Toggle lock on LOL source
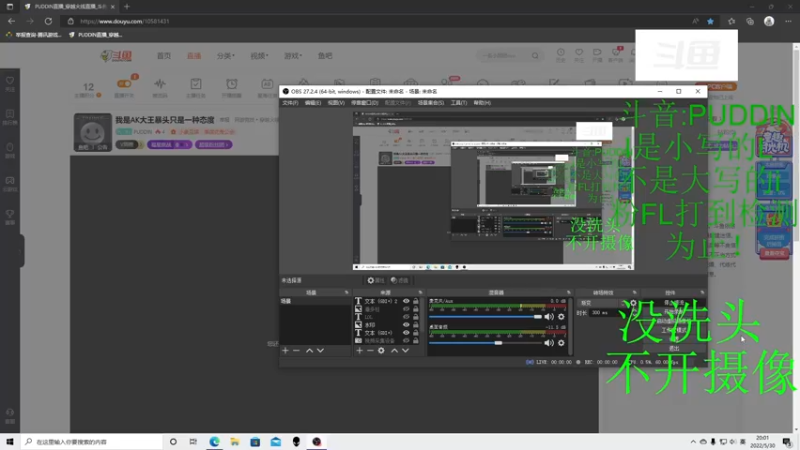 pyautogui.click(x=416, y=317)
